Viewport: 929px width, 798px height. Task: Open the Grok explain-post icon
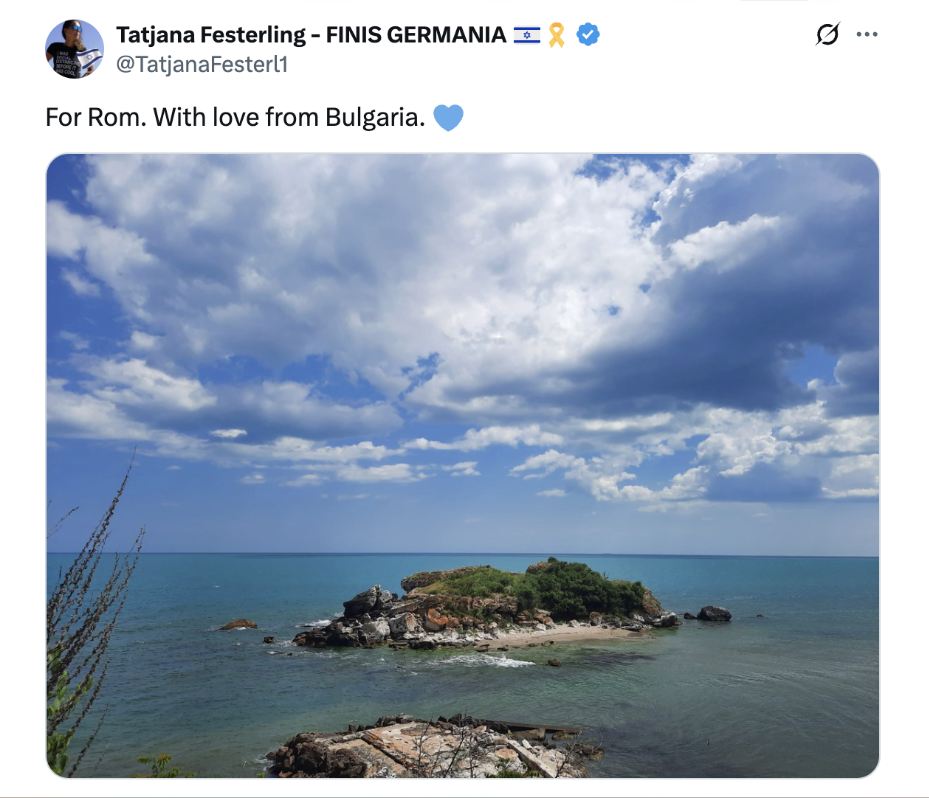pos(827,34)
